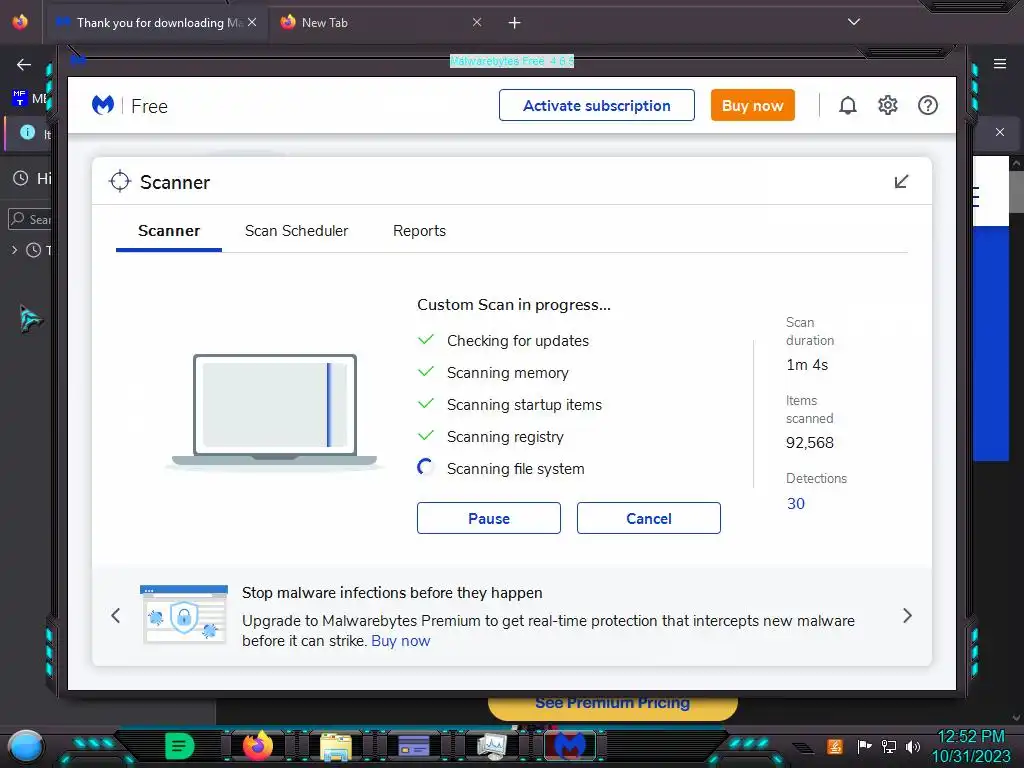The image size is (1024, 768).
Task: Open the purple card app in taskbar
Action: pos(413,746)
